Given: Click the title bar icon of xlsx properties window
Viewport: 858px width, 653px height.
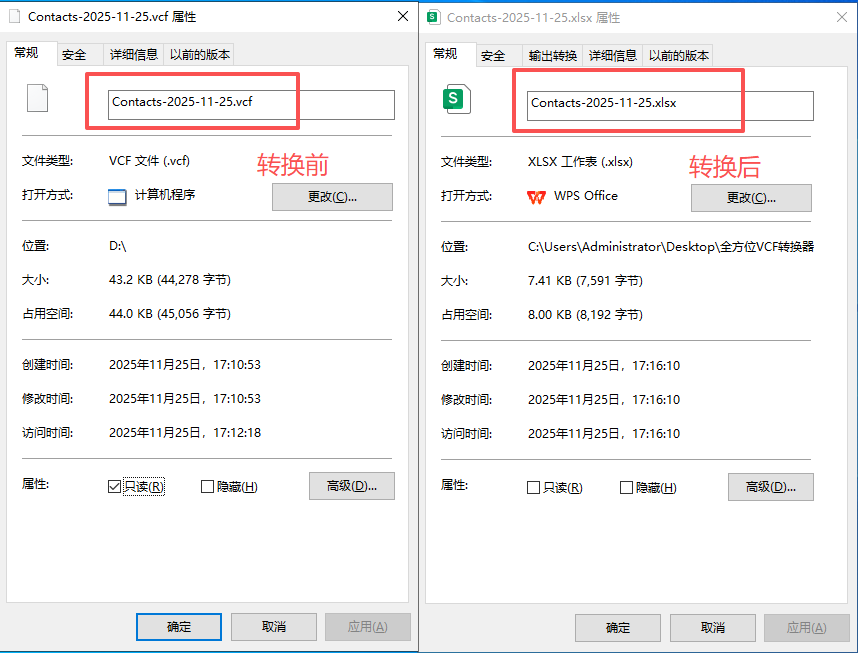Looking at the screenshot, I should coord(433,17).
